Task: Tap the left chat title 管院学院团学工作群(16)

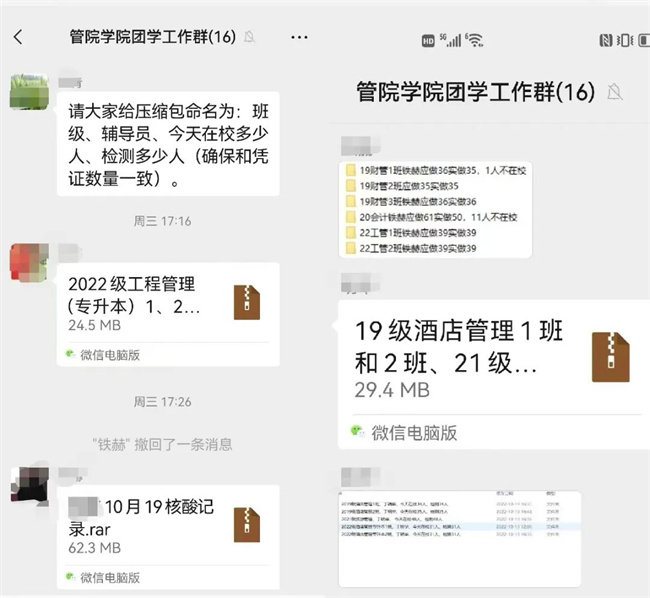Action: click(152, 37)
